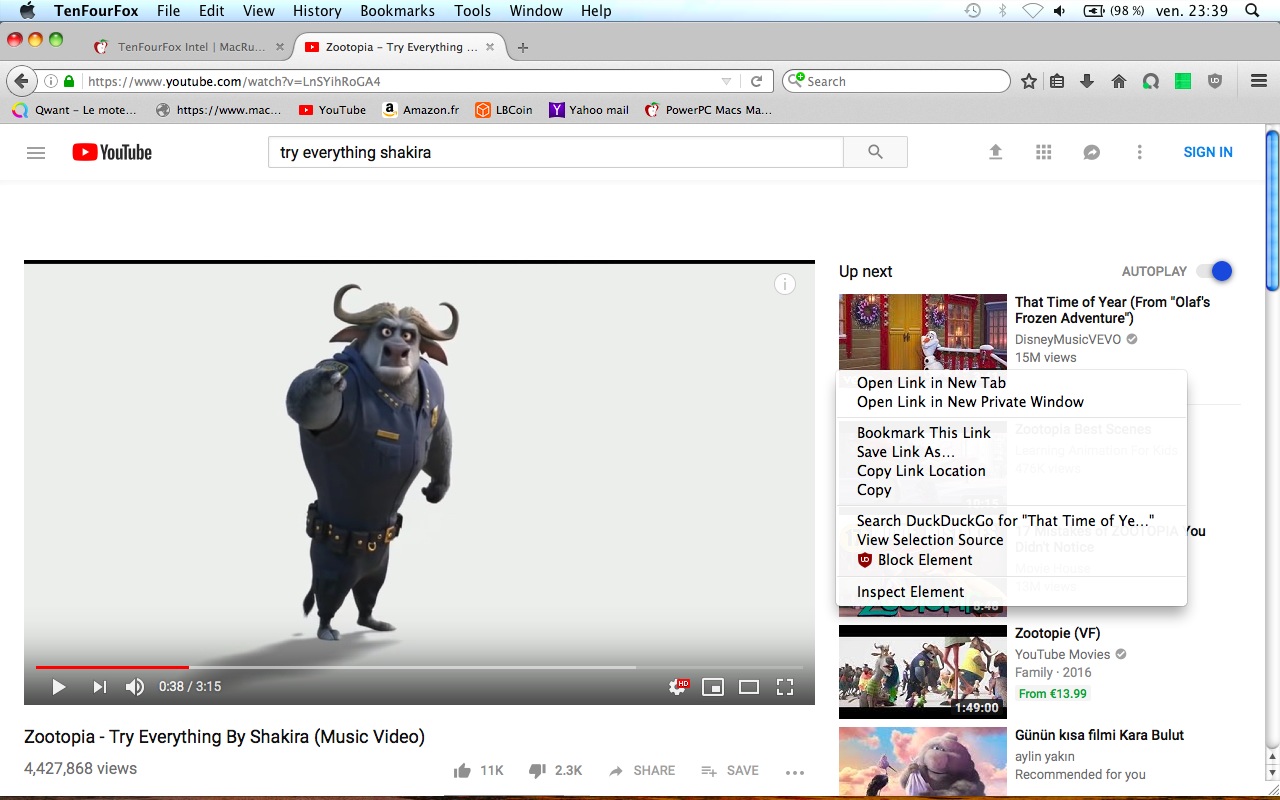Click the YouTube upload video icon
Image resolution: width=1280 pixels, height=800 pixels.
[x=995, y=152]
